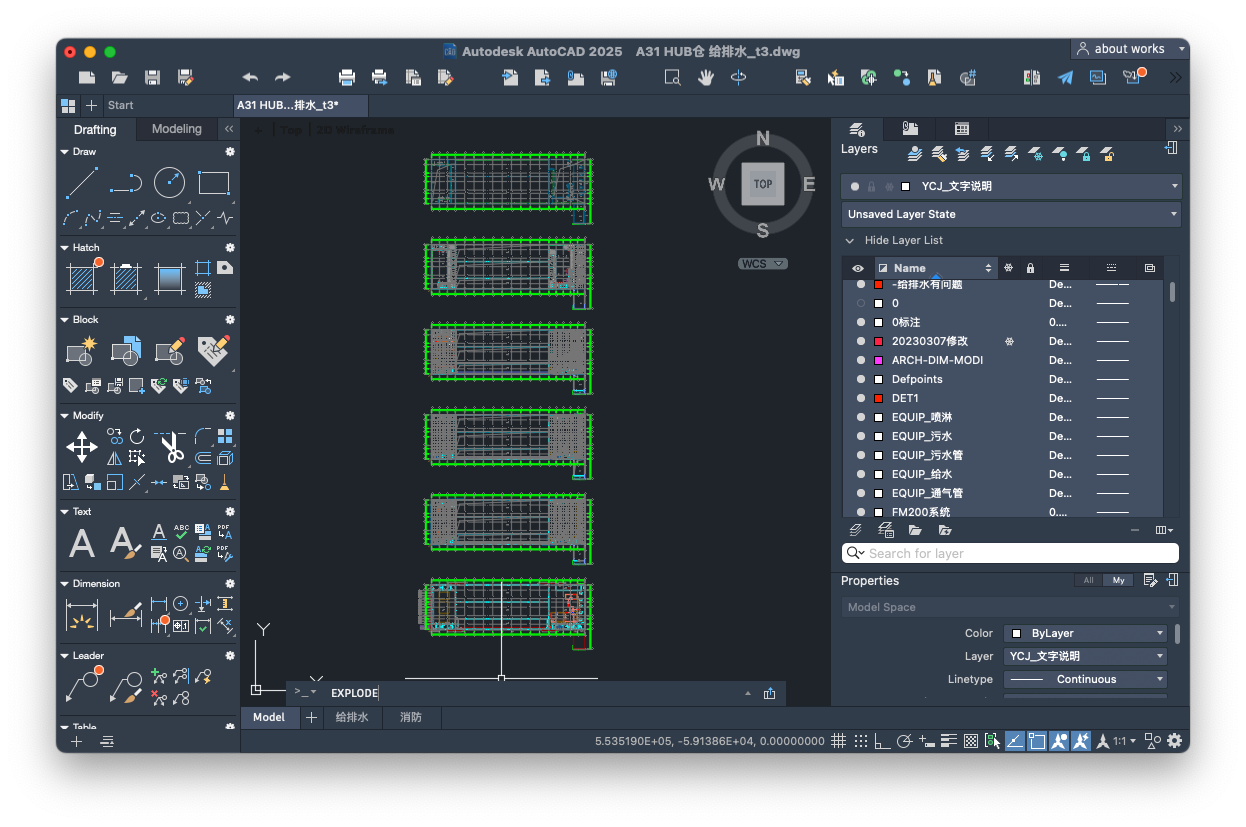Collapse the Hide Layer List expander
1246x827 pixels.
(x=850, y=241)
